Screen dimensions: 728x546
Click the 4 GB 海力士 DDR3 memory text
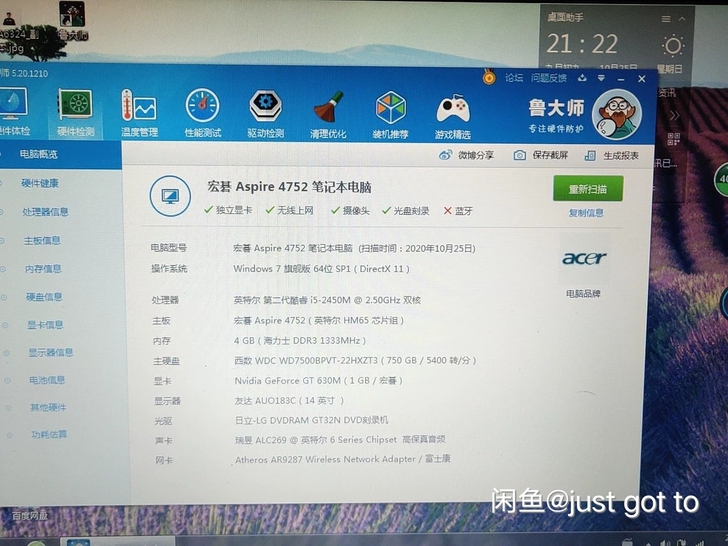coord(299,340)
